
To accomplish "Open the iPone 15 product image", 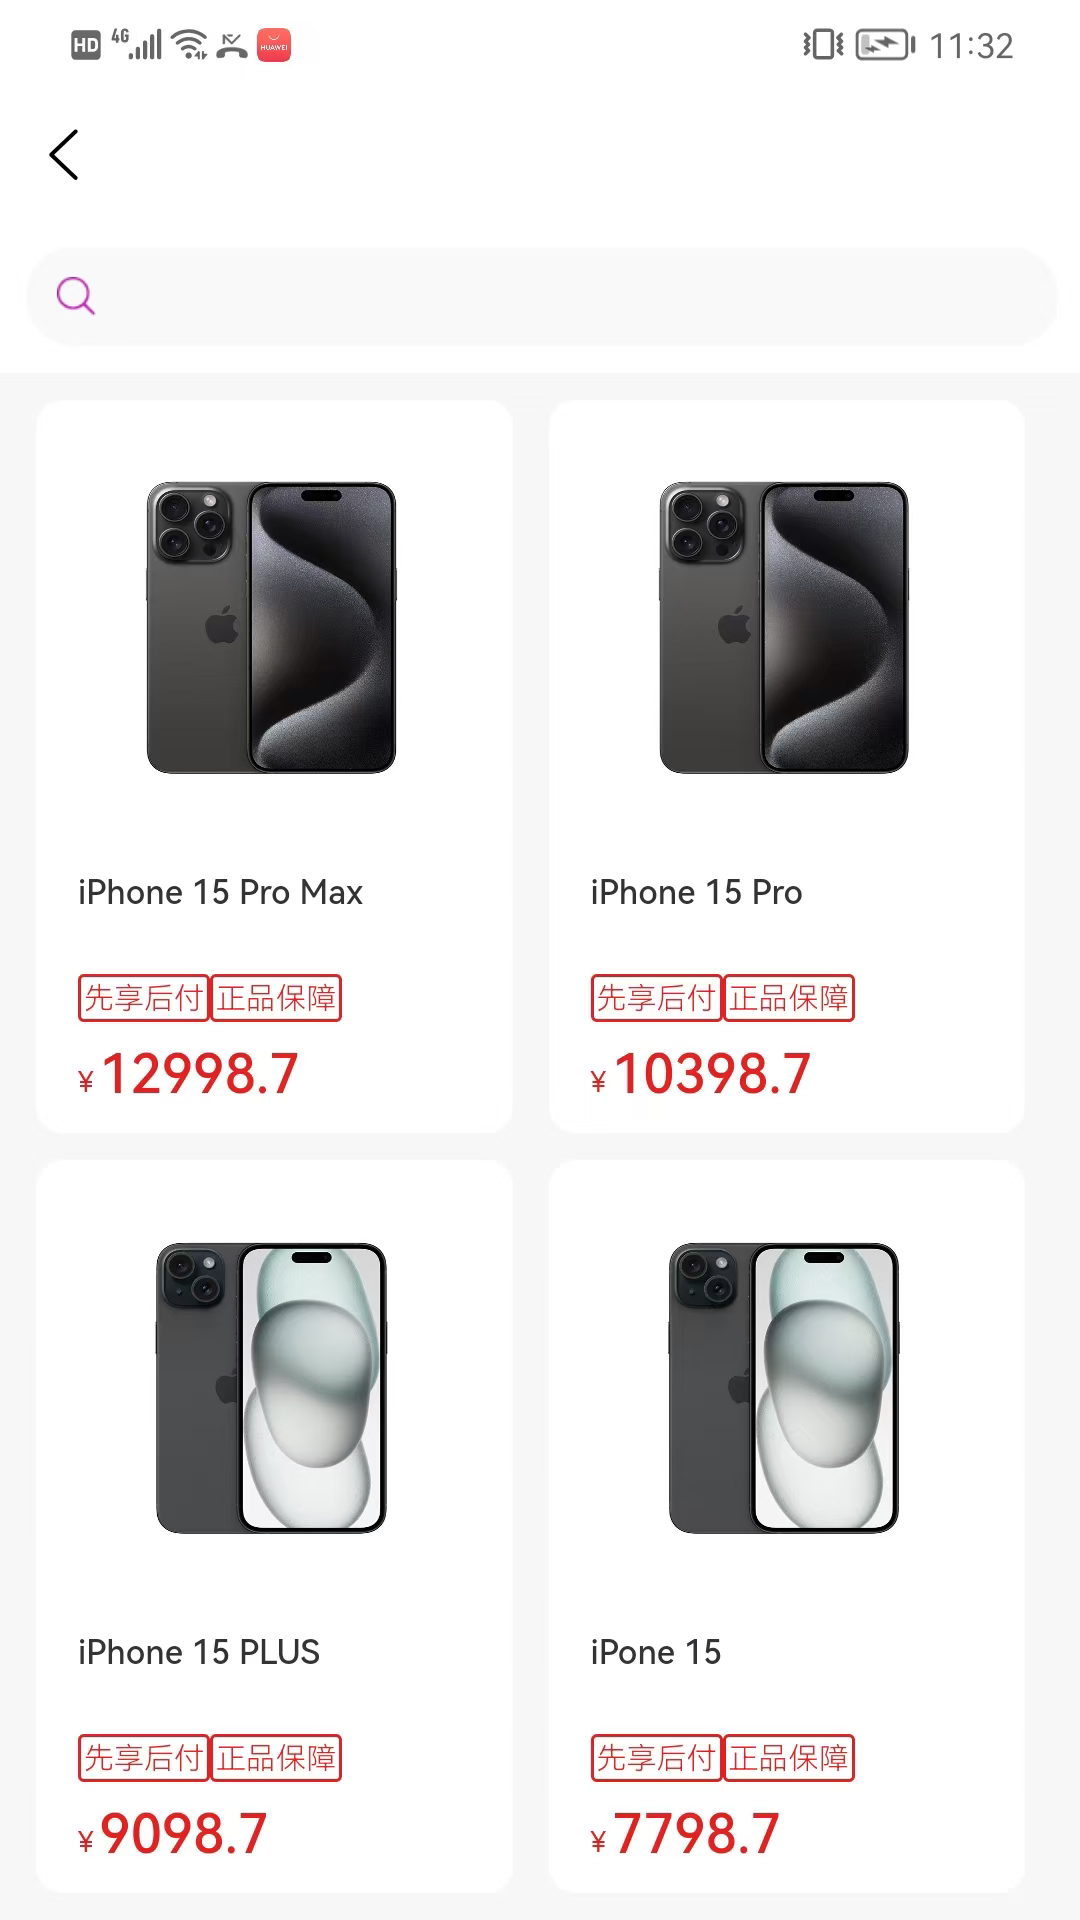I will click(784, 1387).
